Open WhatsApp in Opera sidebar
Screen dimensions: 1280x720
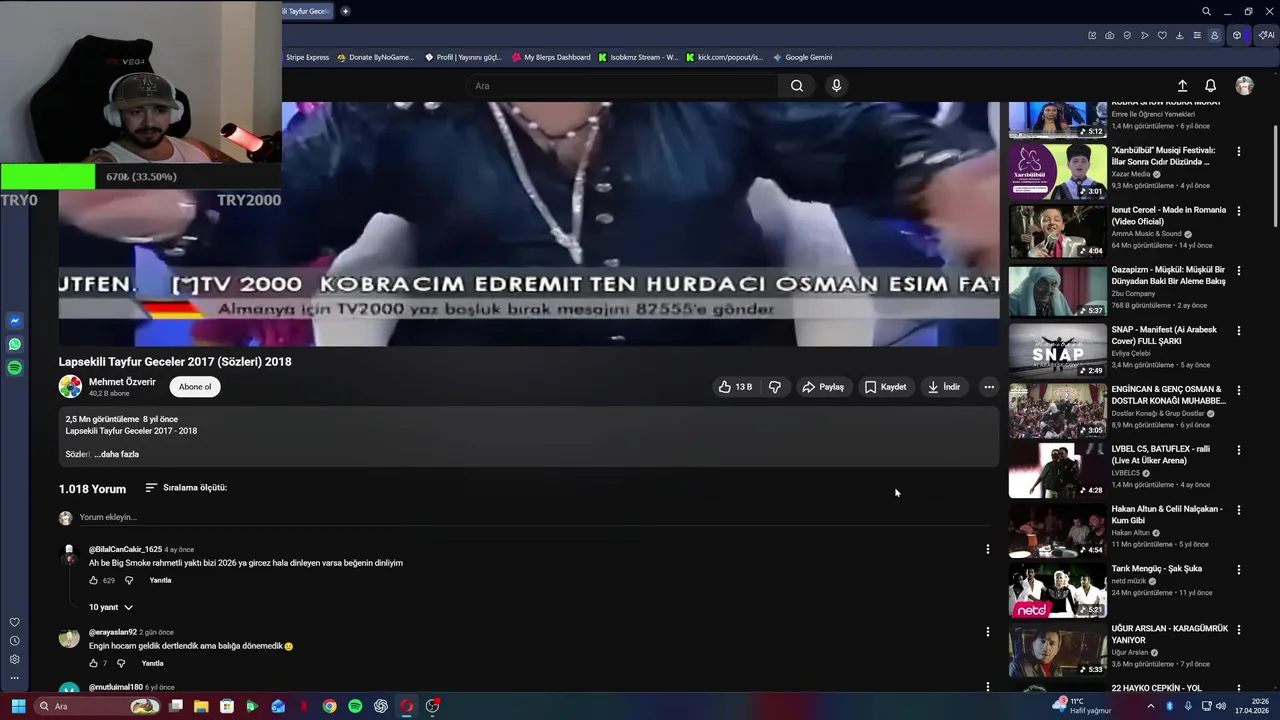[14, 344]
